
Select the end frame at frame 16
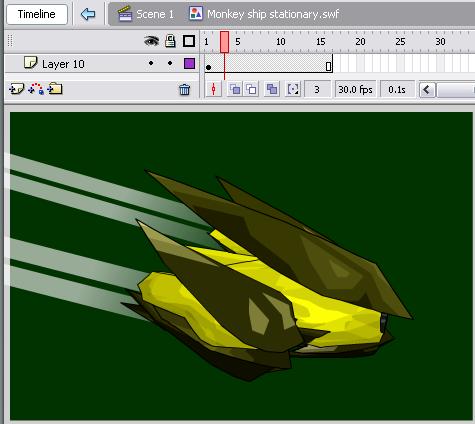(x=328, y=66)
